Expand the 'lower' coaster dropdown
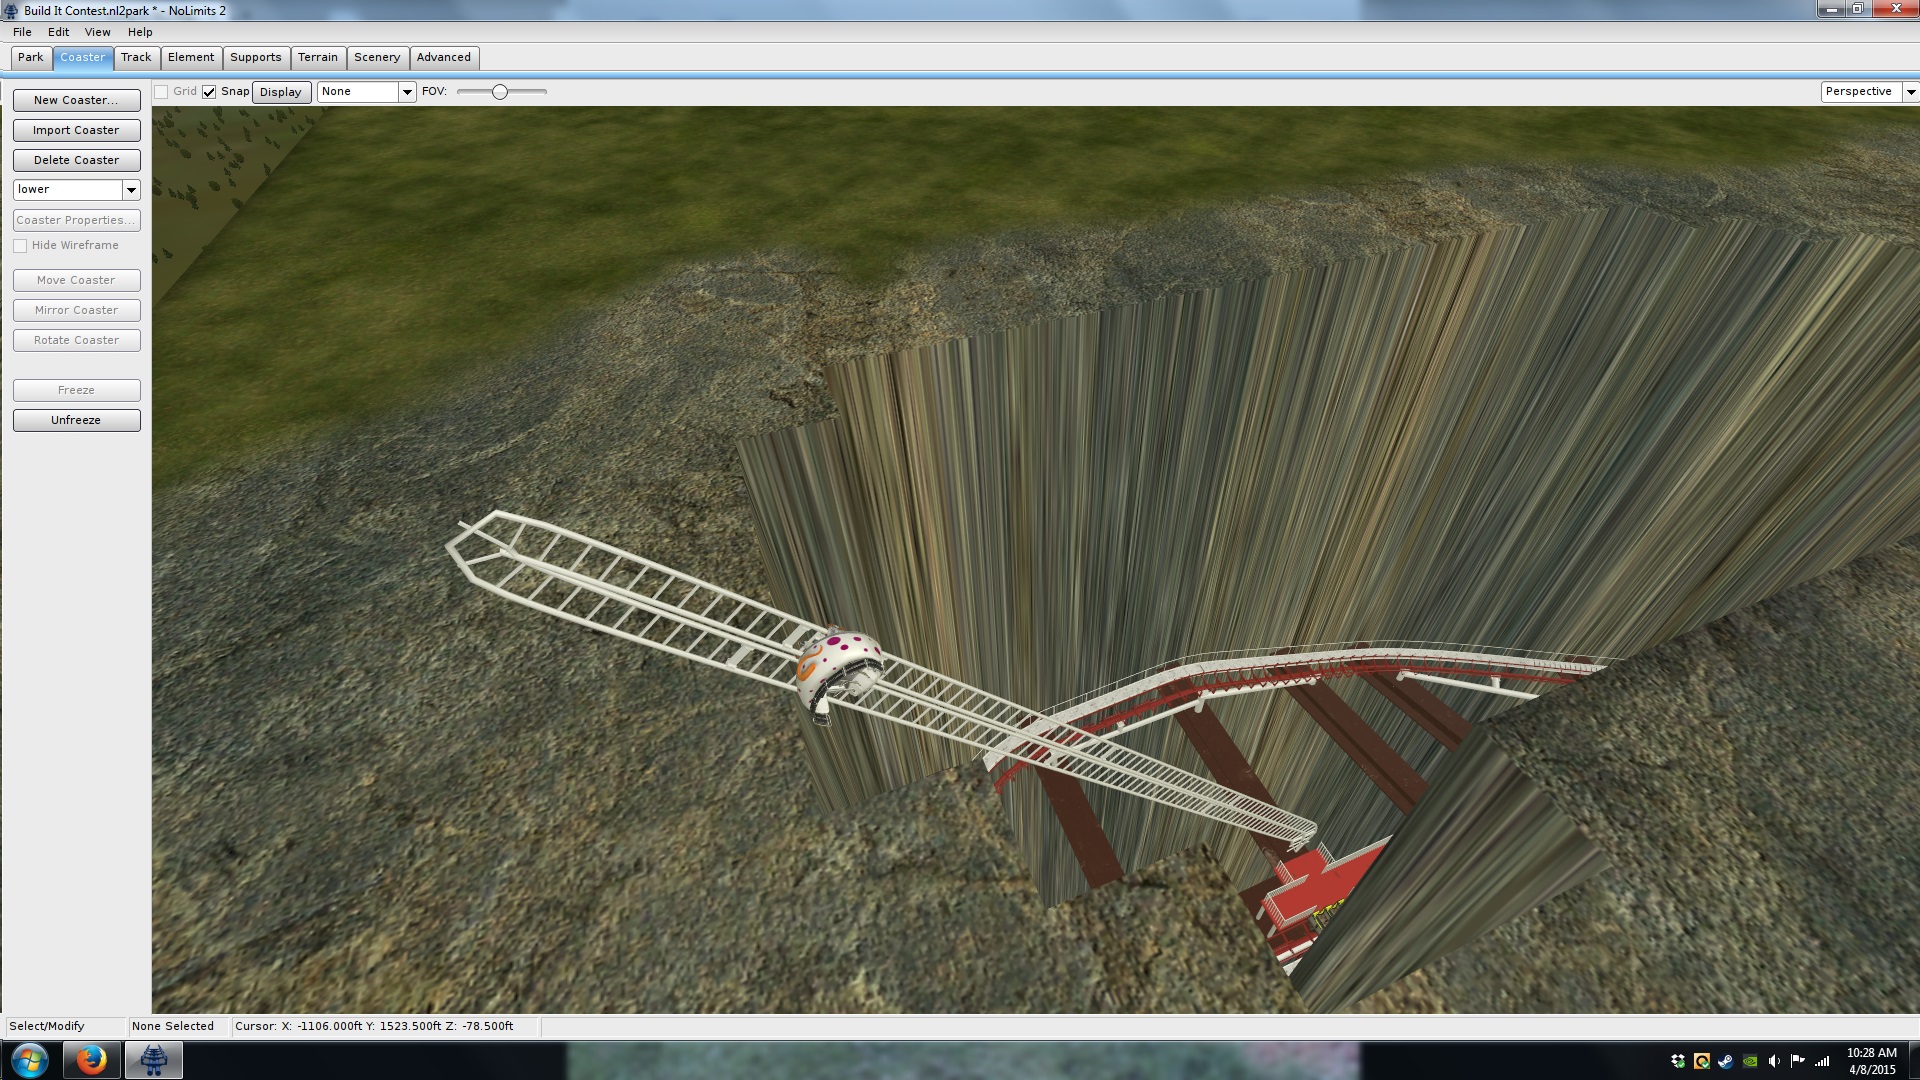This screenshot has height=1080, width=1920. pyautogui.click(x=131, y=190)
